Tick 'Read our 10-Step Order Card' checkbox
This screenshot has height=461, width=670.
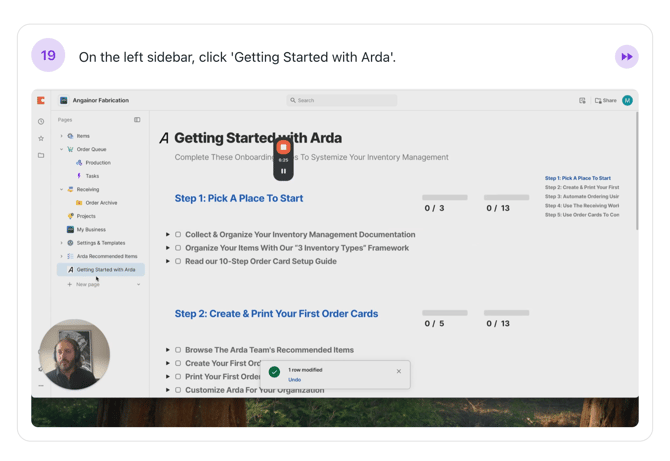(x=178, y=261)
